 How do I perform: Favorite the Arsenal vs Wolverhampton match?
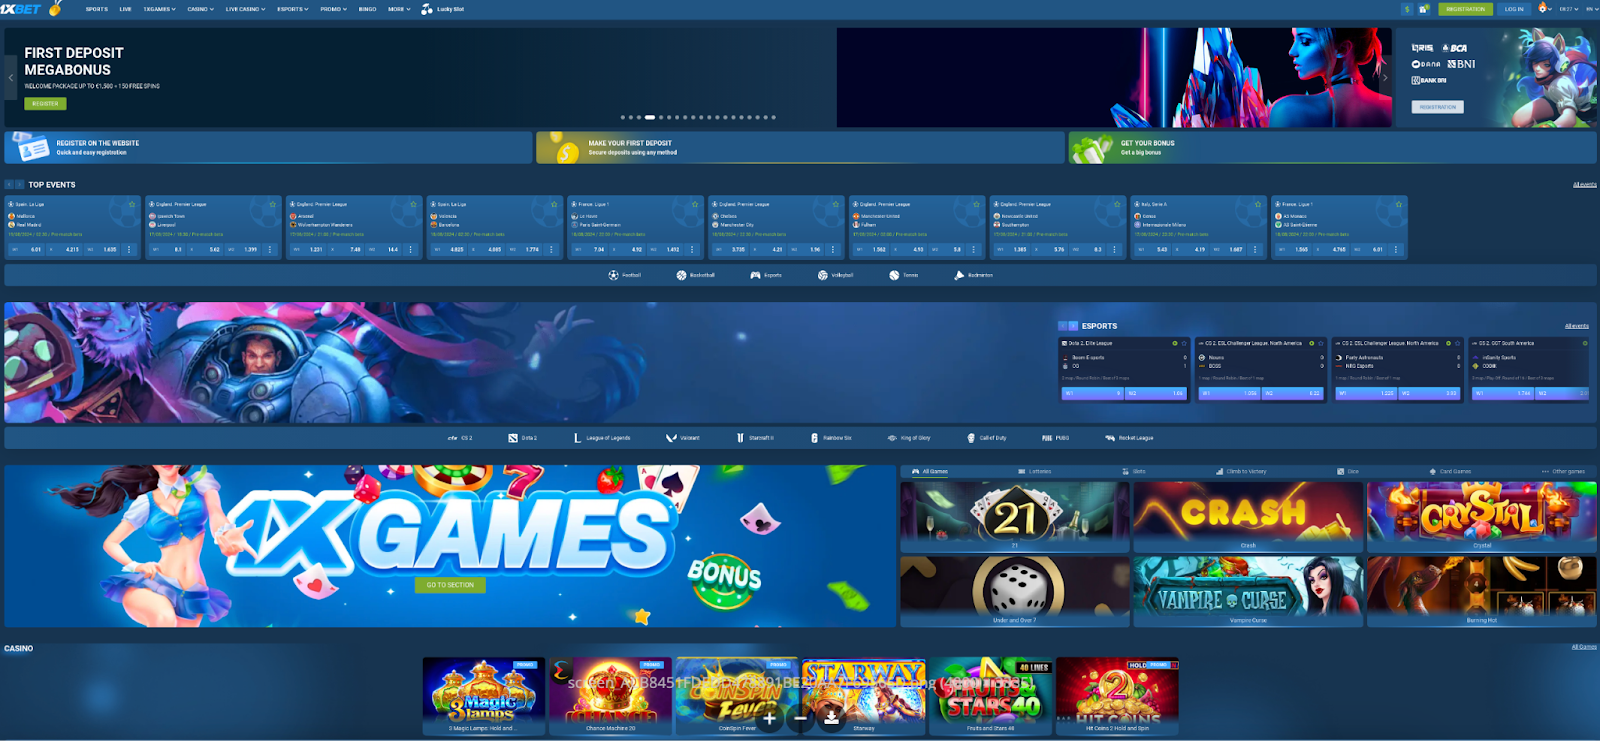click(x=413, y=204)
